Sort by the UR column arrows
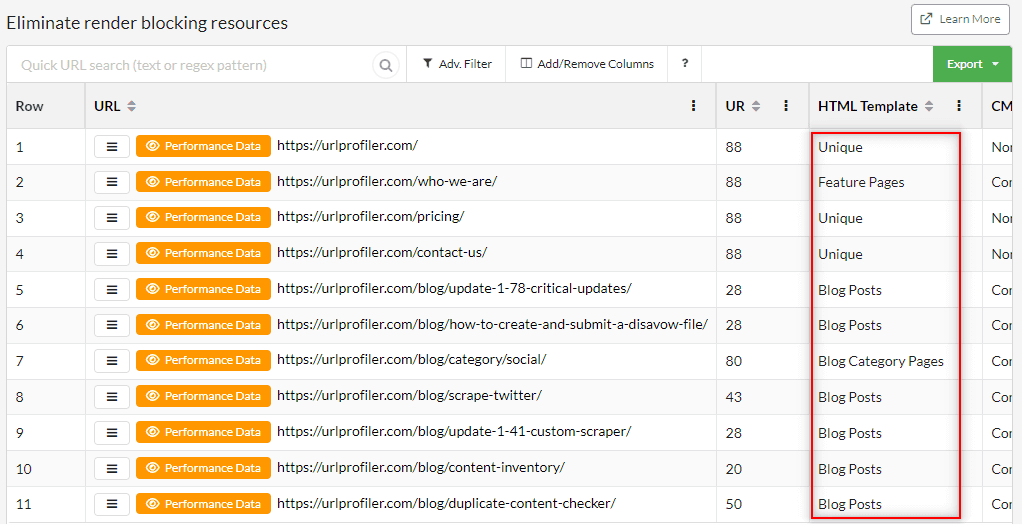1022x525 pixels. coord(756,106)
